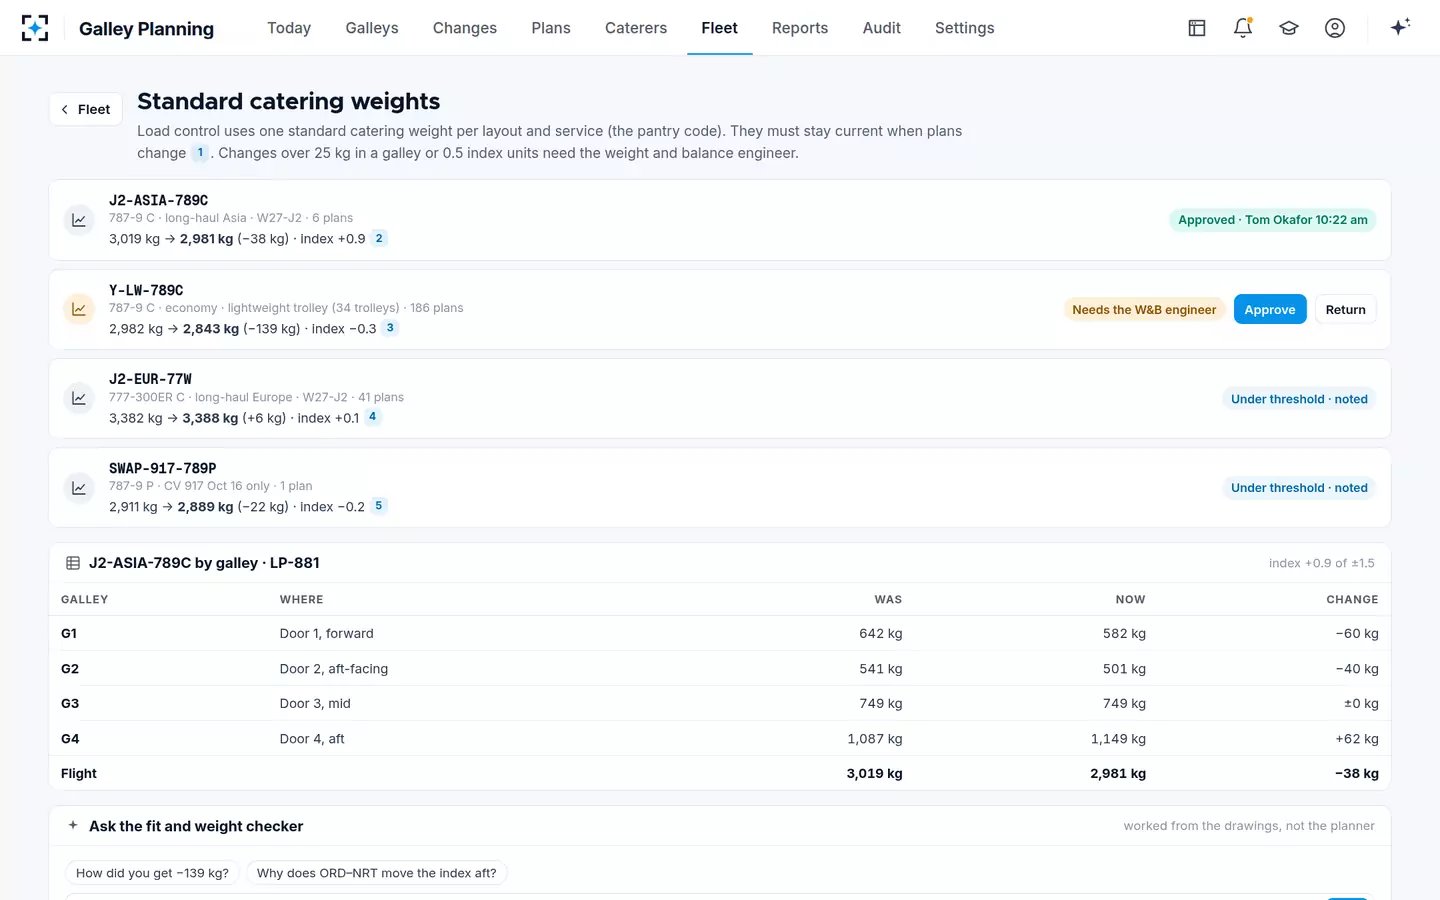Screen dimensions: 1440x900
Task: Switch to the Galleys tab
Action: point(372,28)
